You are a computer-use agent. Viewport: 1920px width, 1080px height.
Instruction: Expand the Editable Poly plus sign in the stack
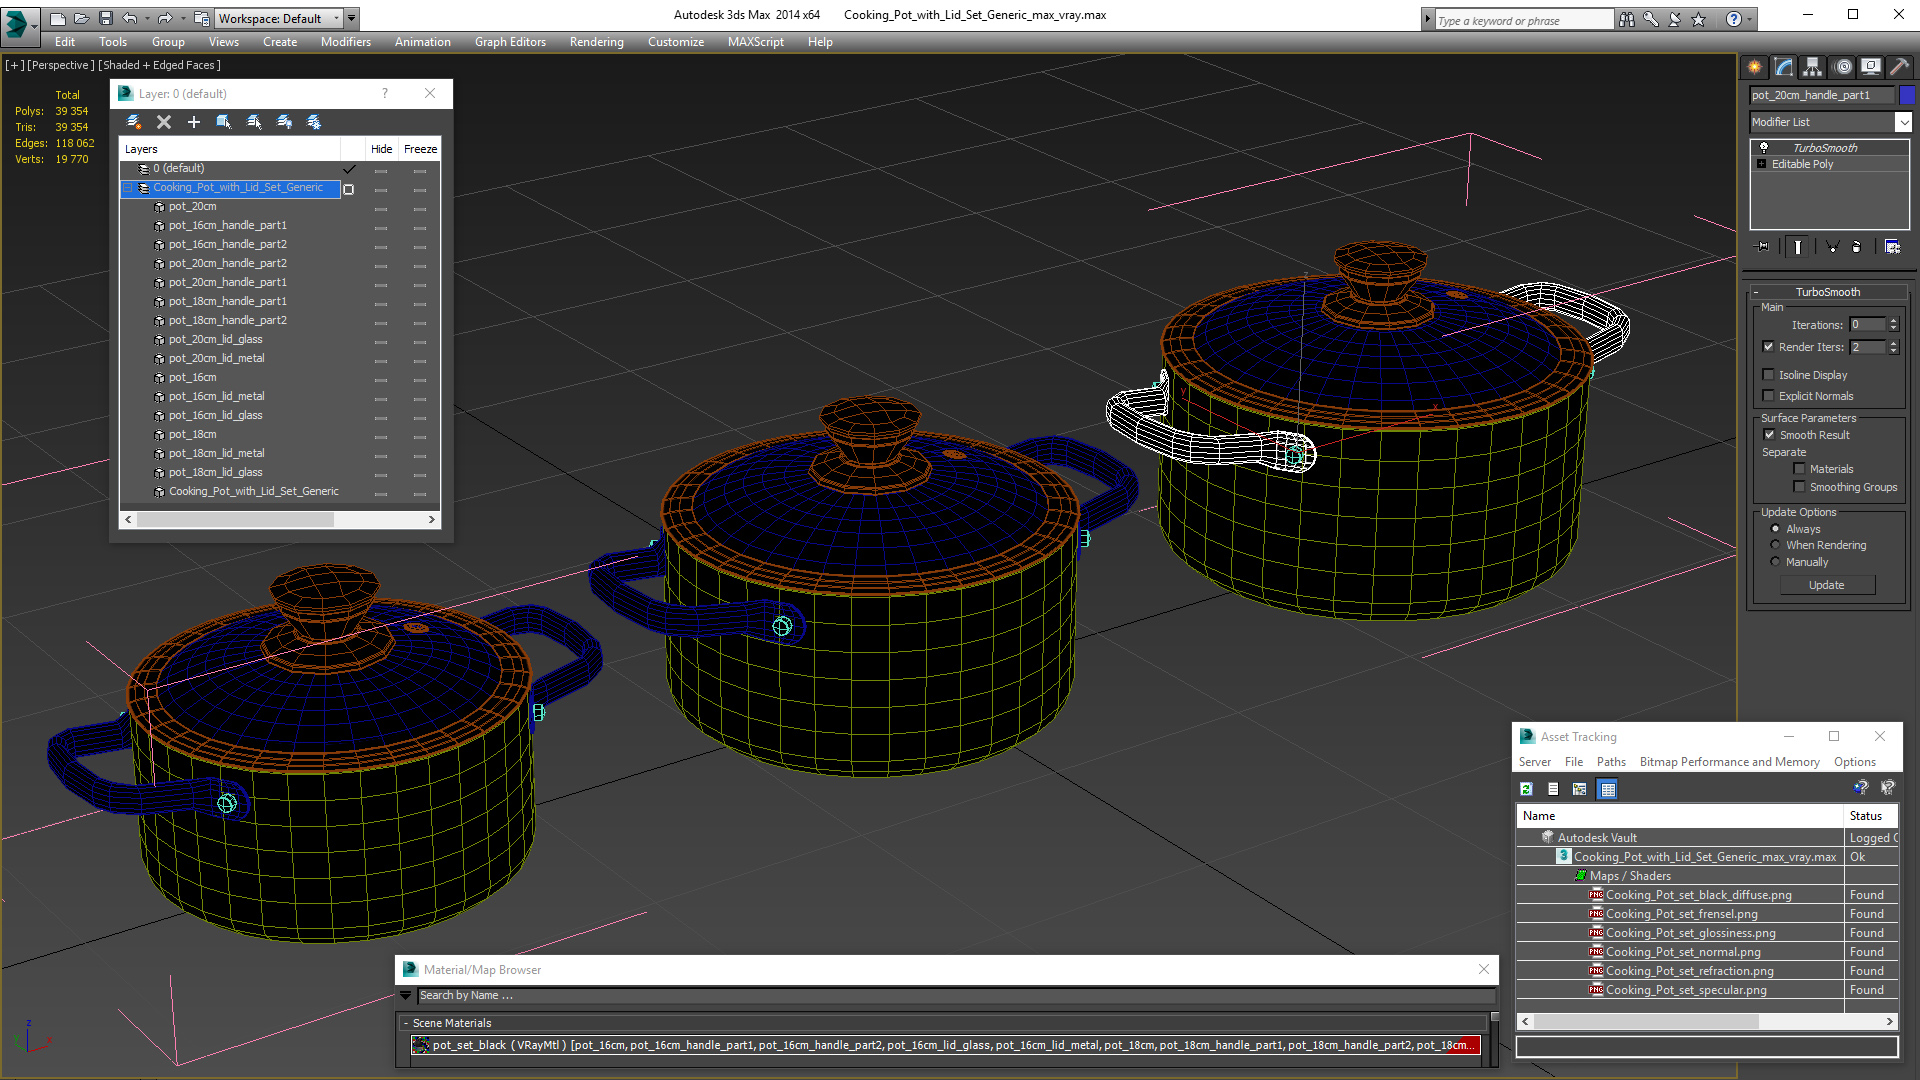[x=1761, y=164]
